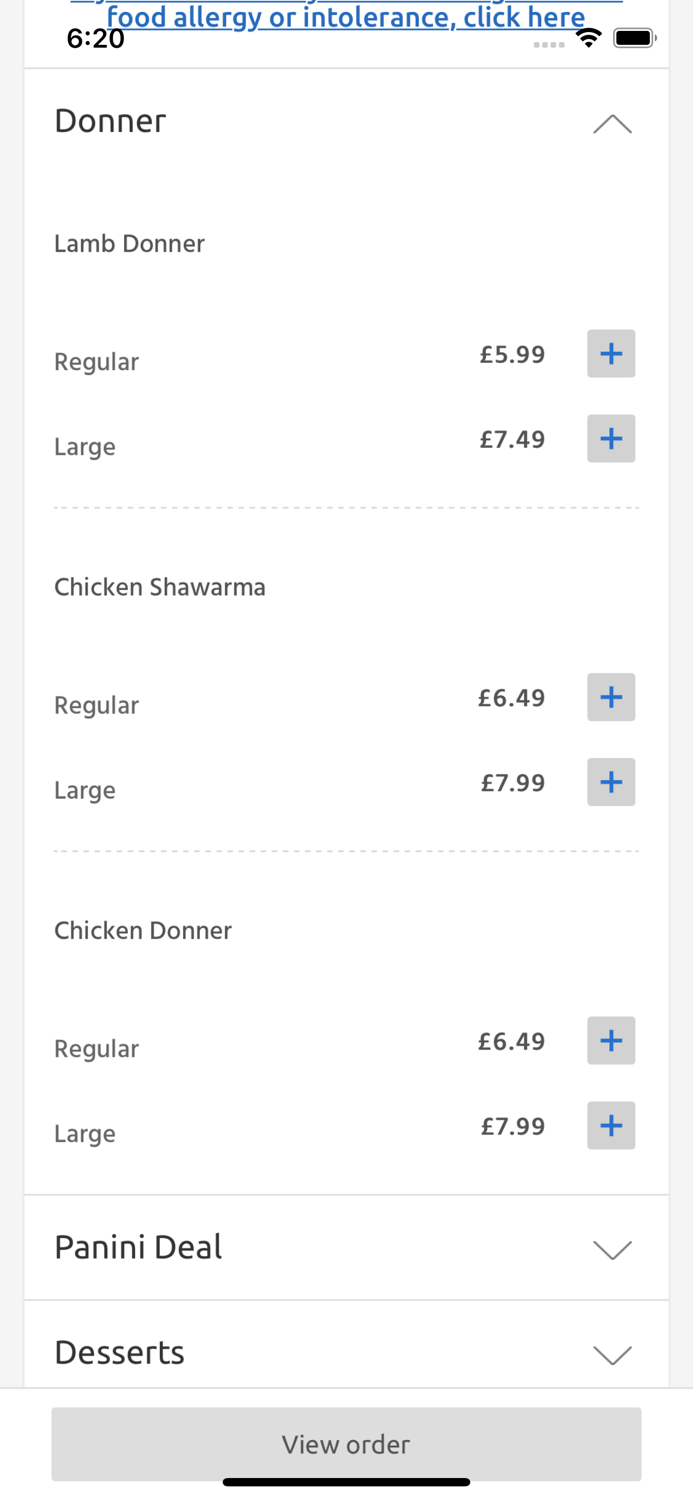Tap the home indicator bar at bottom
This screenshot has height=1500, width=693.
pyautogui.click(x=346, y=1482)
